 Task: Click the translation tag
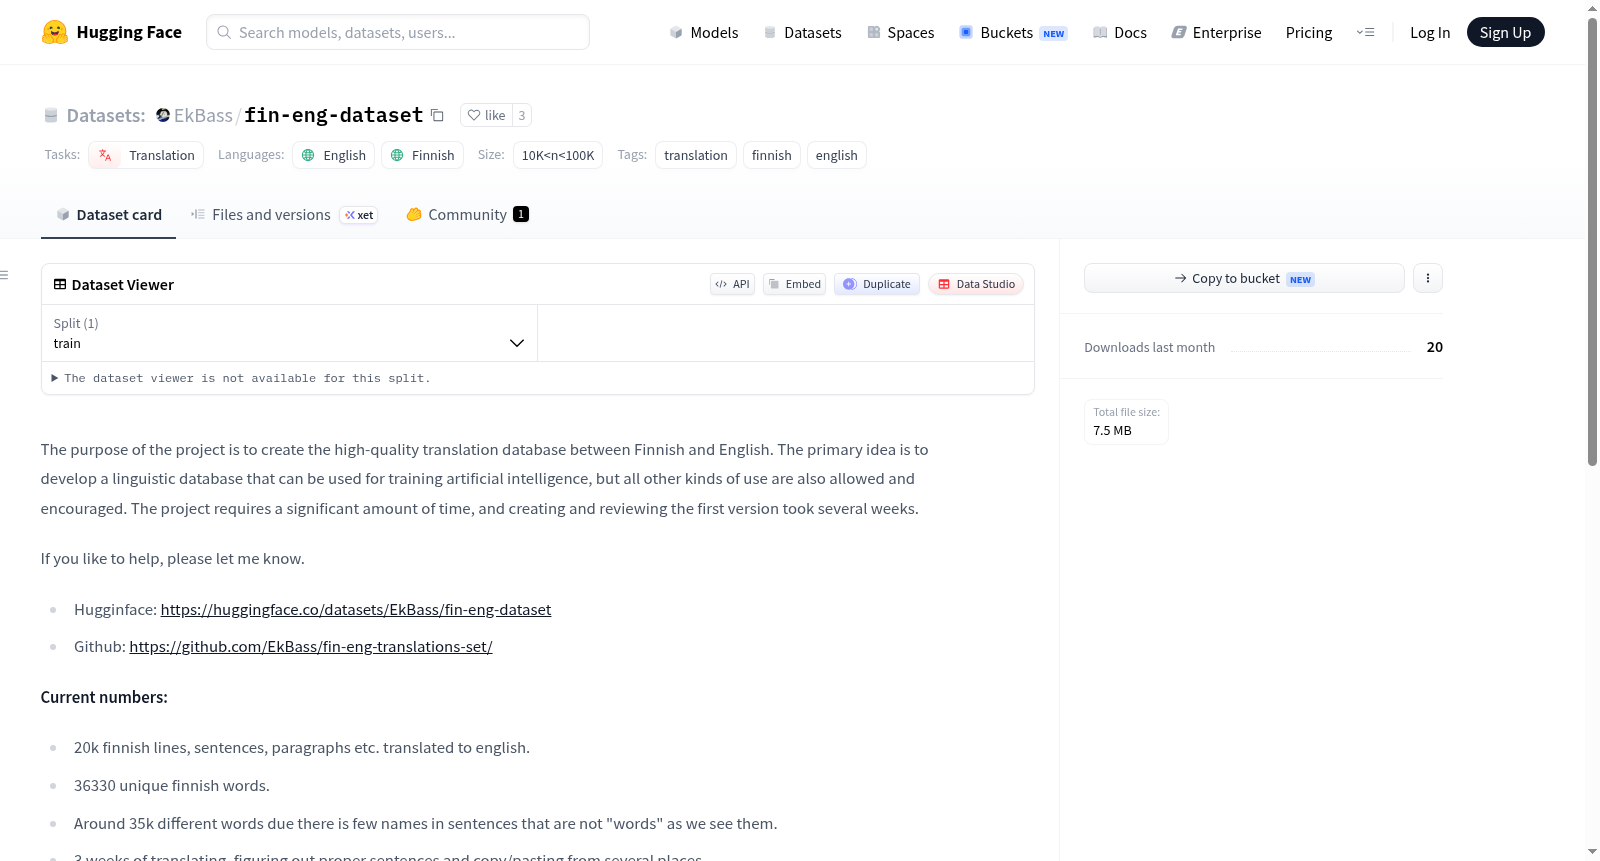[x=696, y=155]
